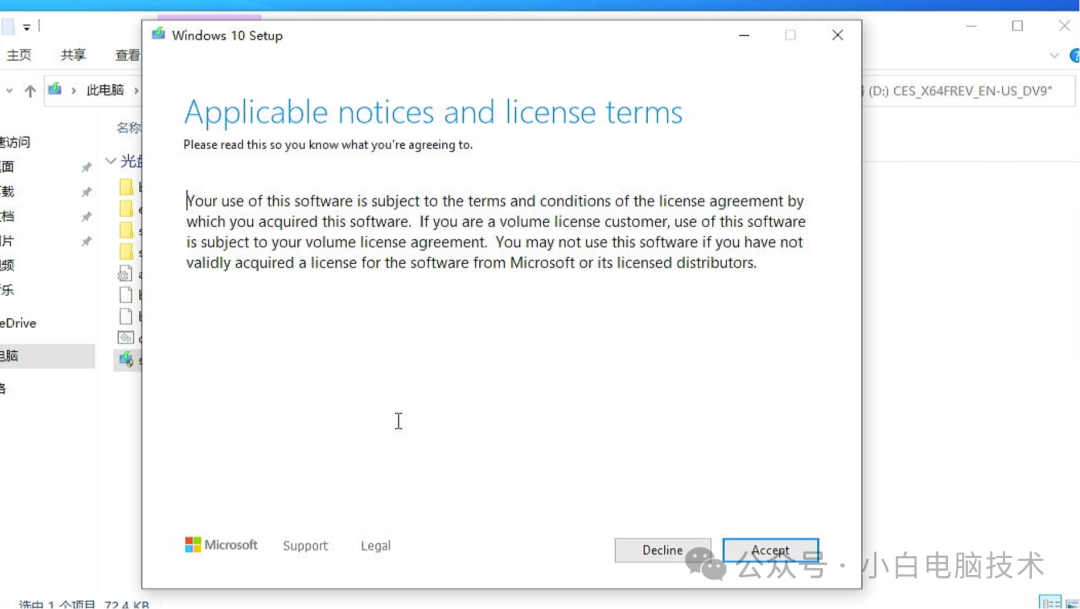Open the Legal link in Setup
The height and width of the screenshot is (609, 1080).
[x=375, y=546]
